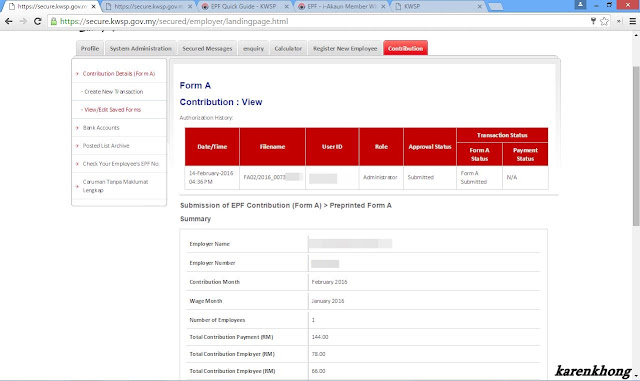Open Posted List Archive in sidebar
This screenshot has width=640, height=381.
click(106, 145)
